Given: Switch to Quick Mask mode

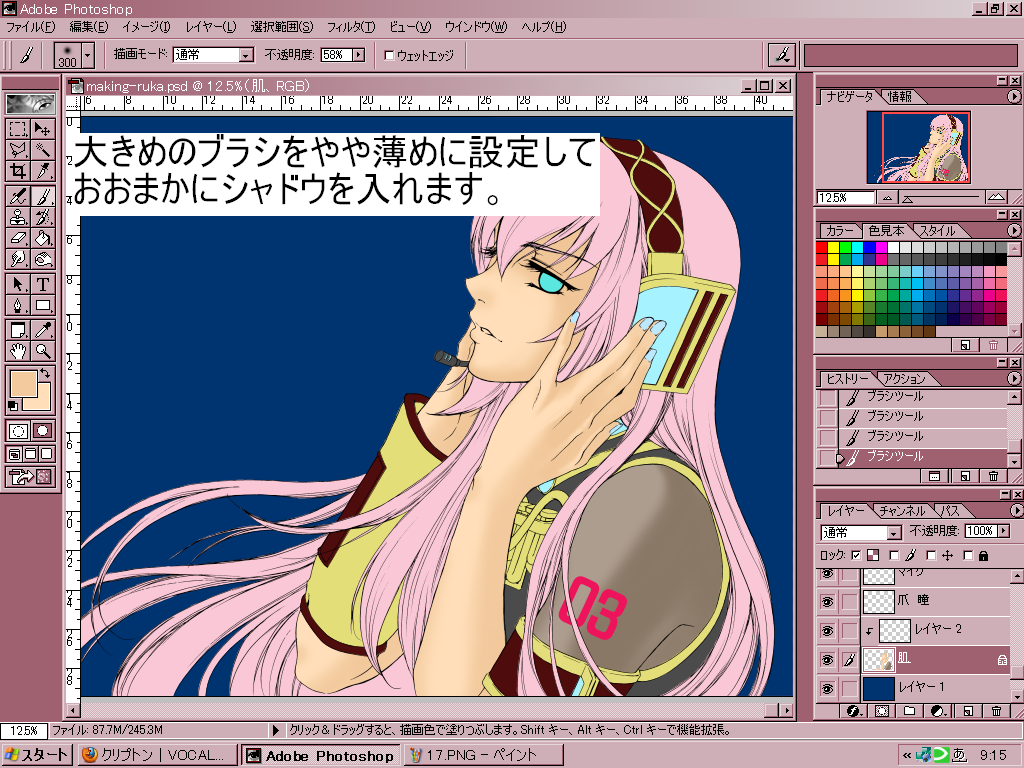Looking at the screenshot, I should pos(43,431).
